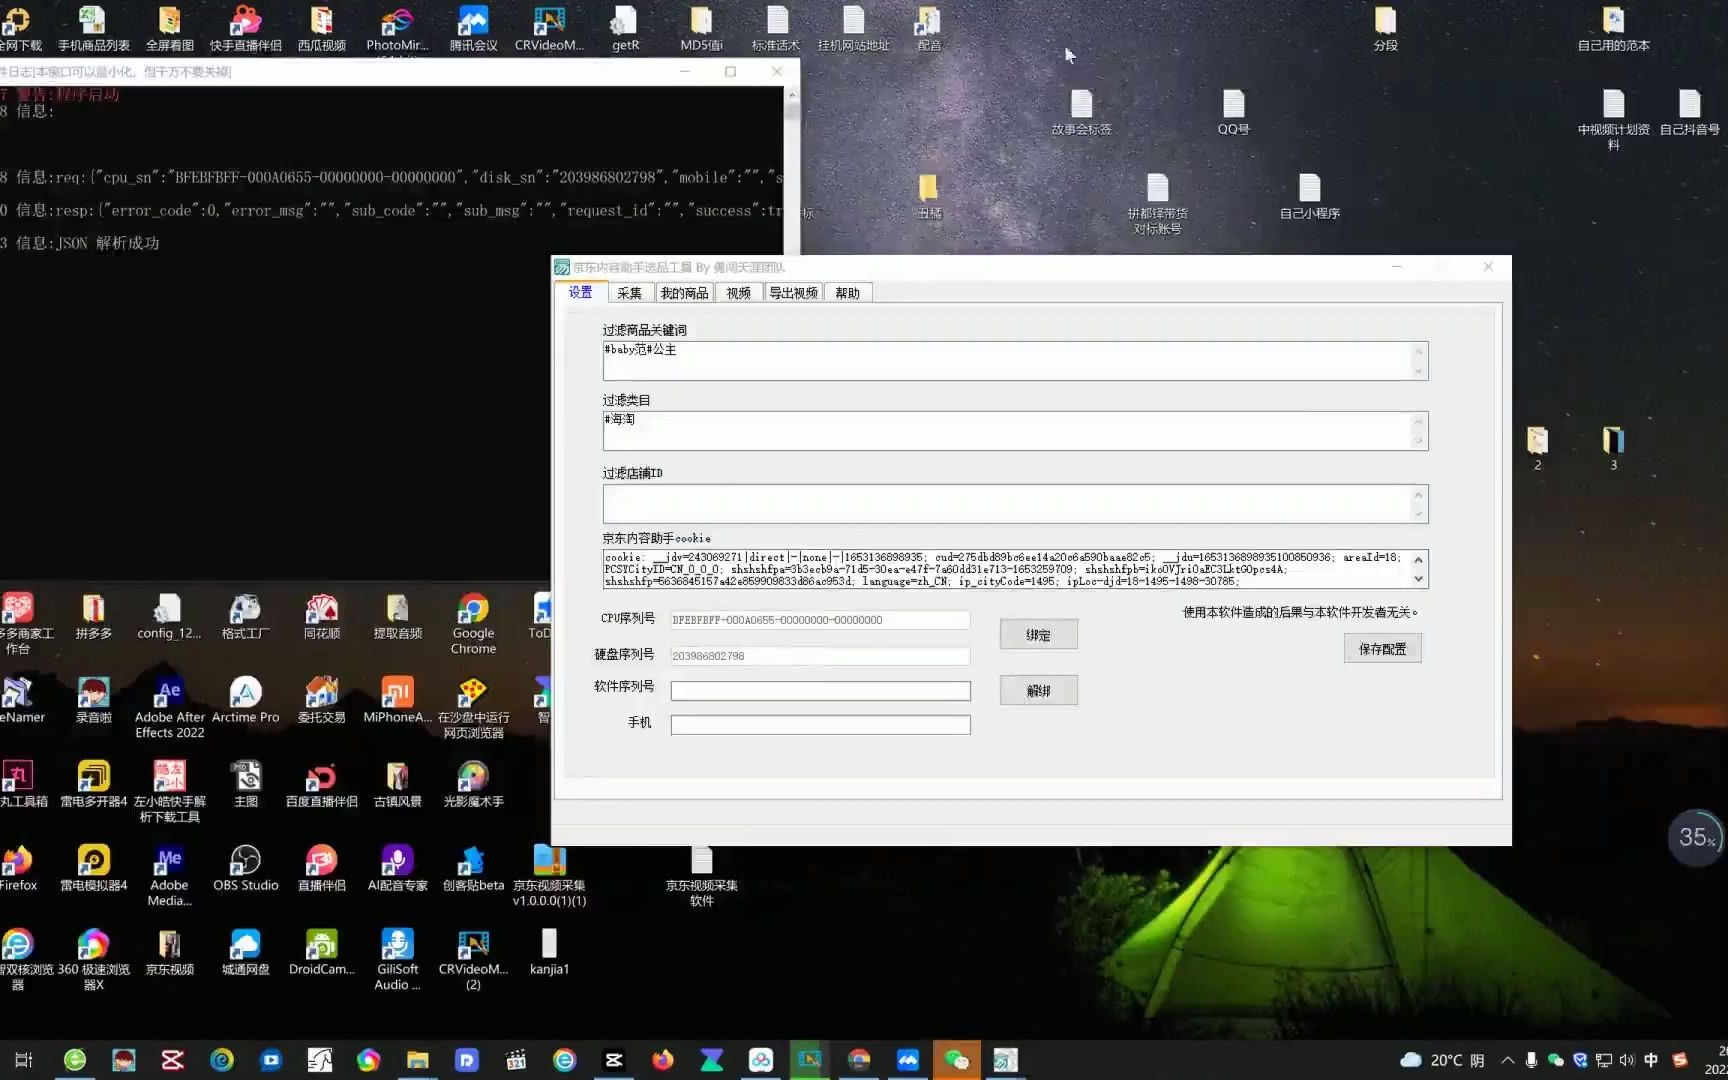The height and width of the screenshot is (1080, 1728).
Task: Click the 保存配置 button
Action: (1382, 649)
